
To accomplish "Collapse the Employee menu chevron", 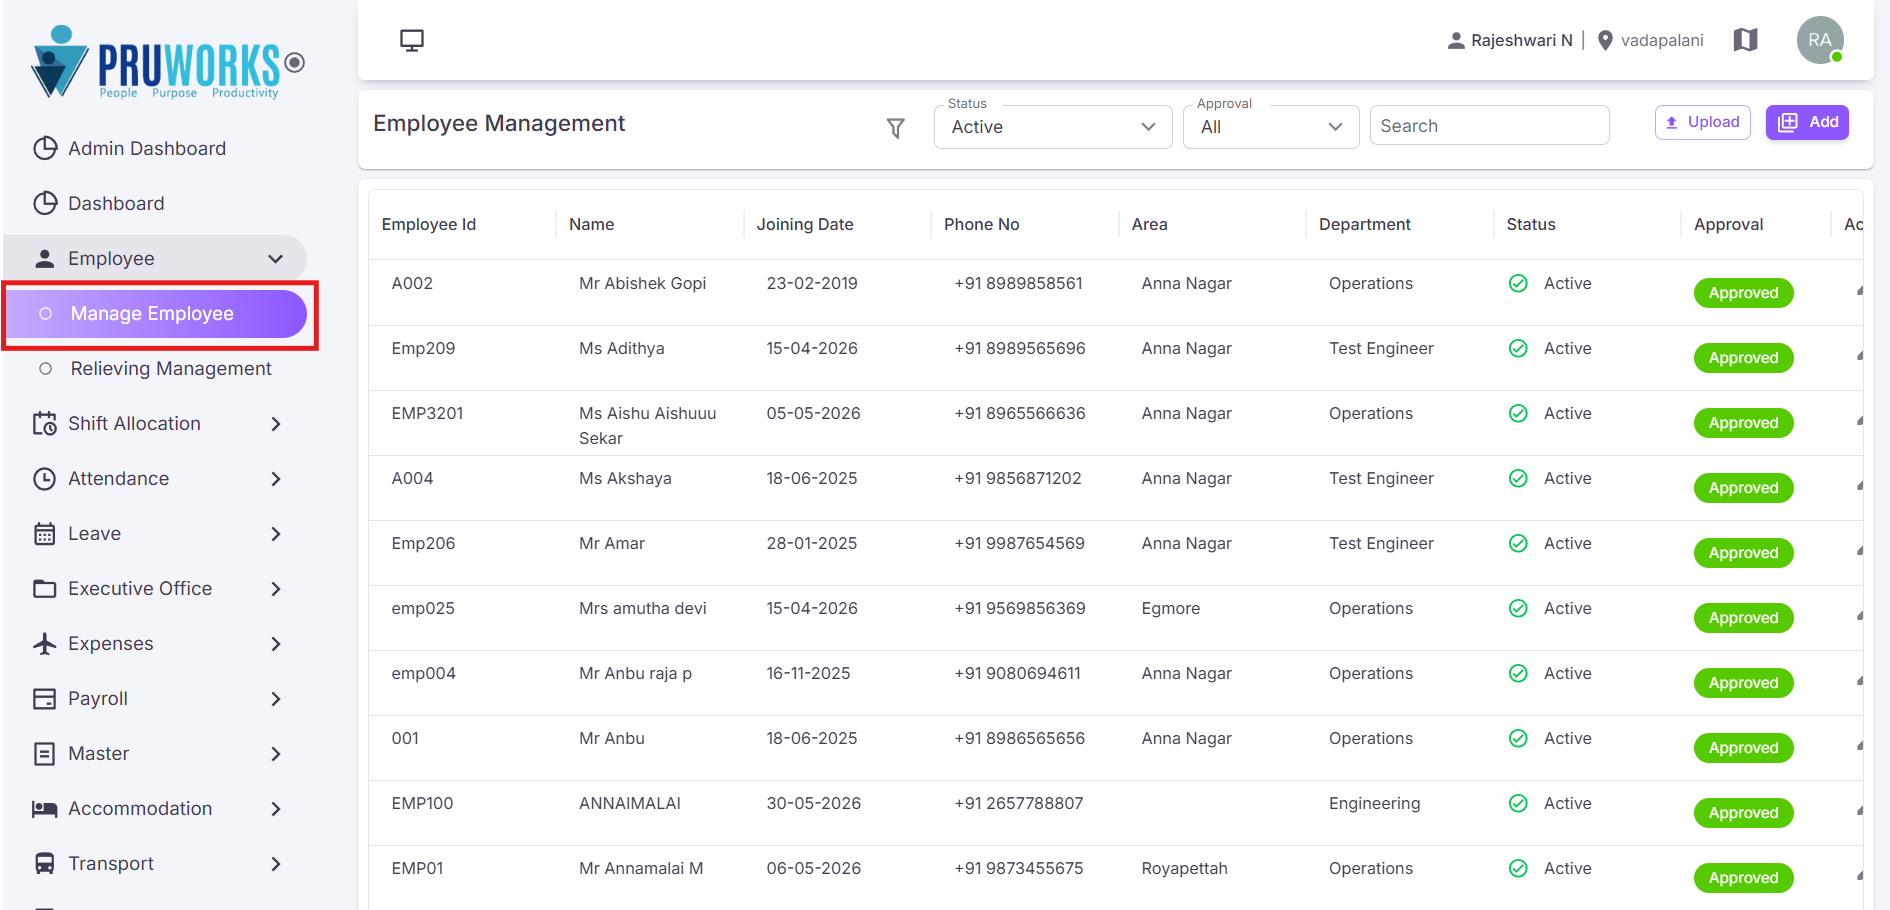I will pyautogui.click(x=276, y=259).
